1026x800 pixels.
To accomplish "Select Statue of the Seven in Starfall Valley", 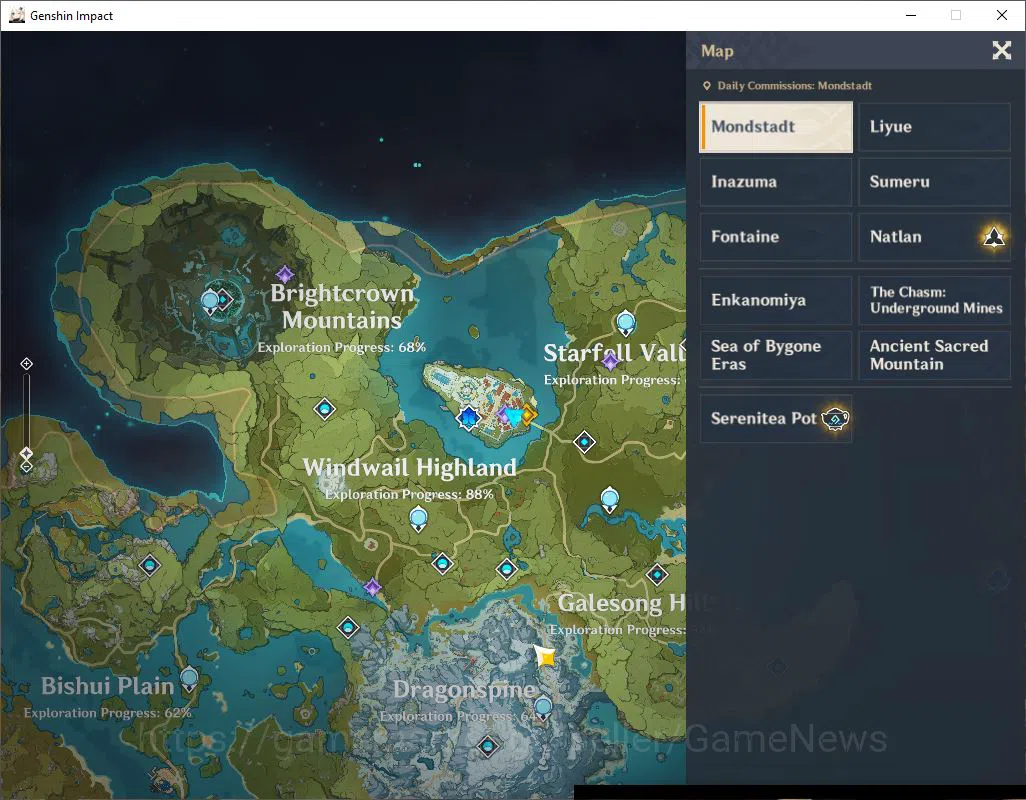I will click(x=626, y=324).
